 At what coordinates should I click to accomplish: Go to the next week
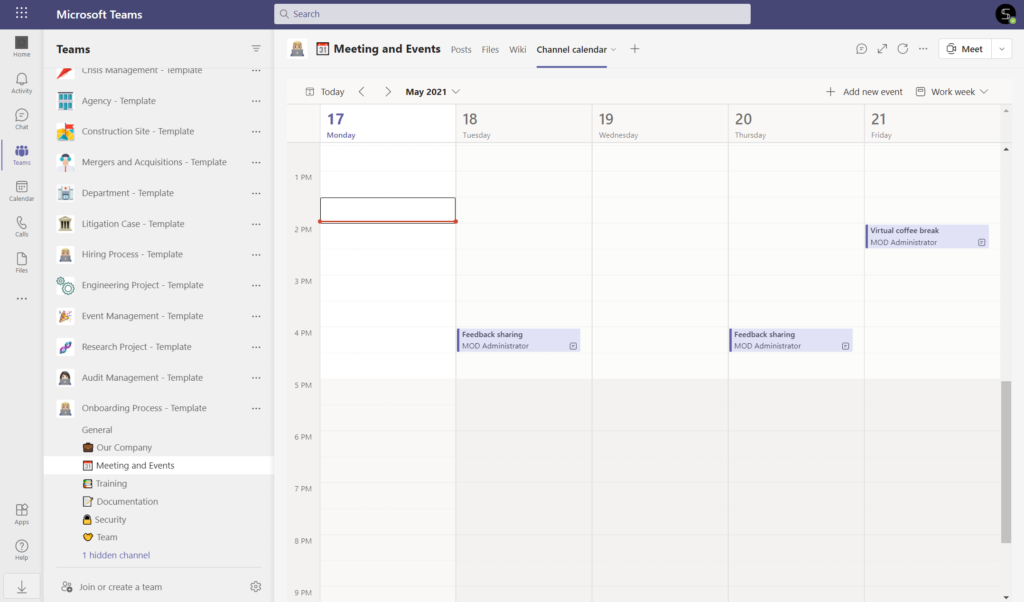(388, 91)
